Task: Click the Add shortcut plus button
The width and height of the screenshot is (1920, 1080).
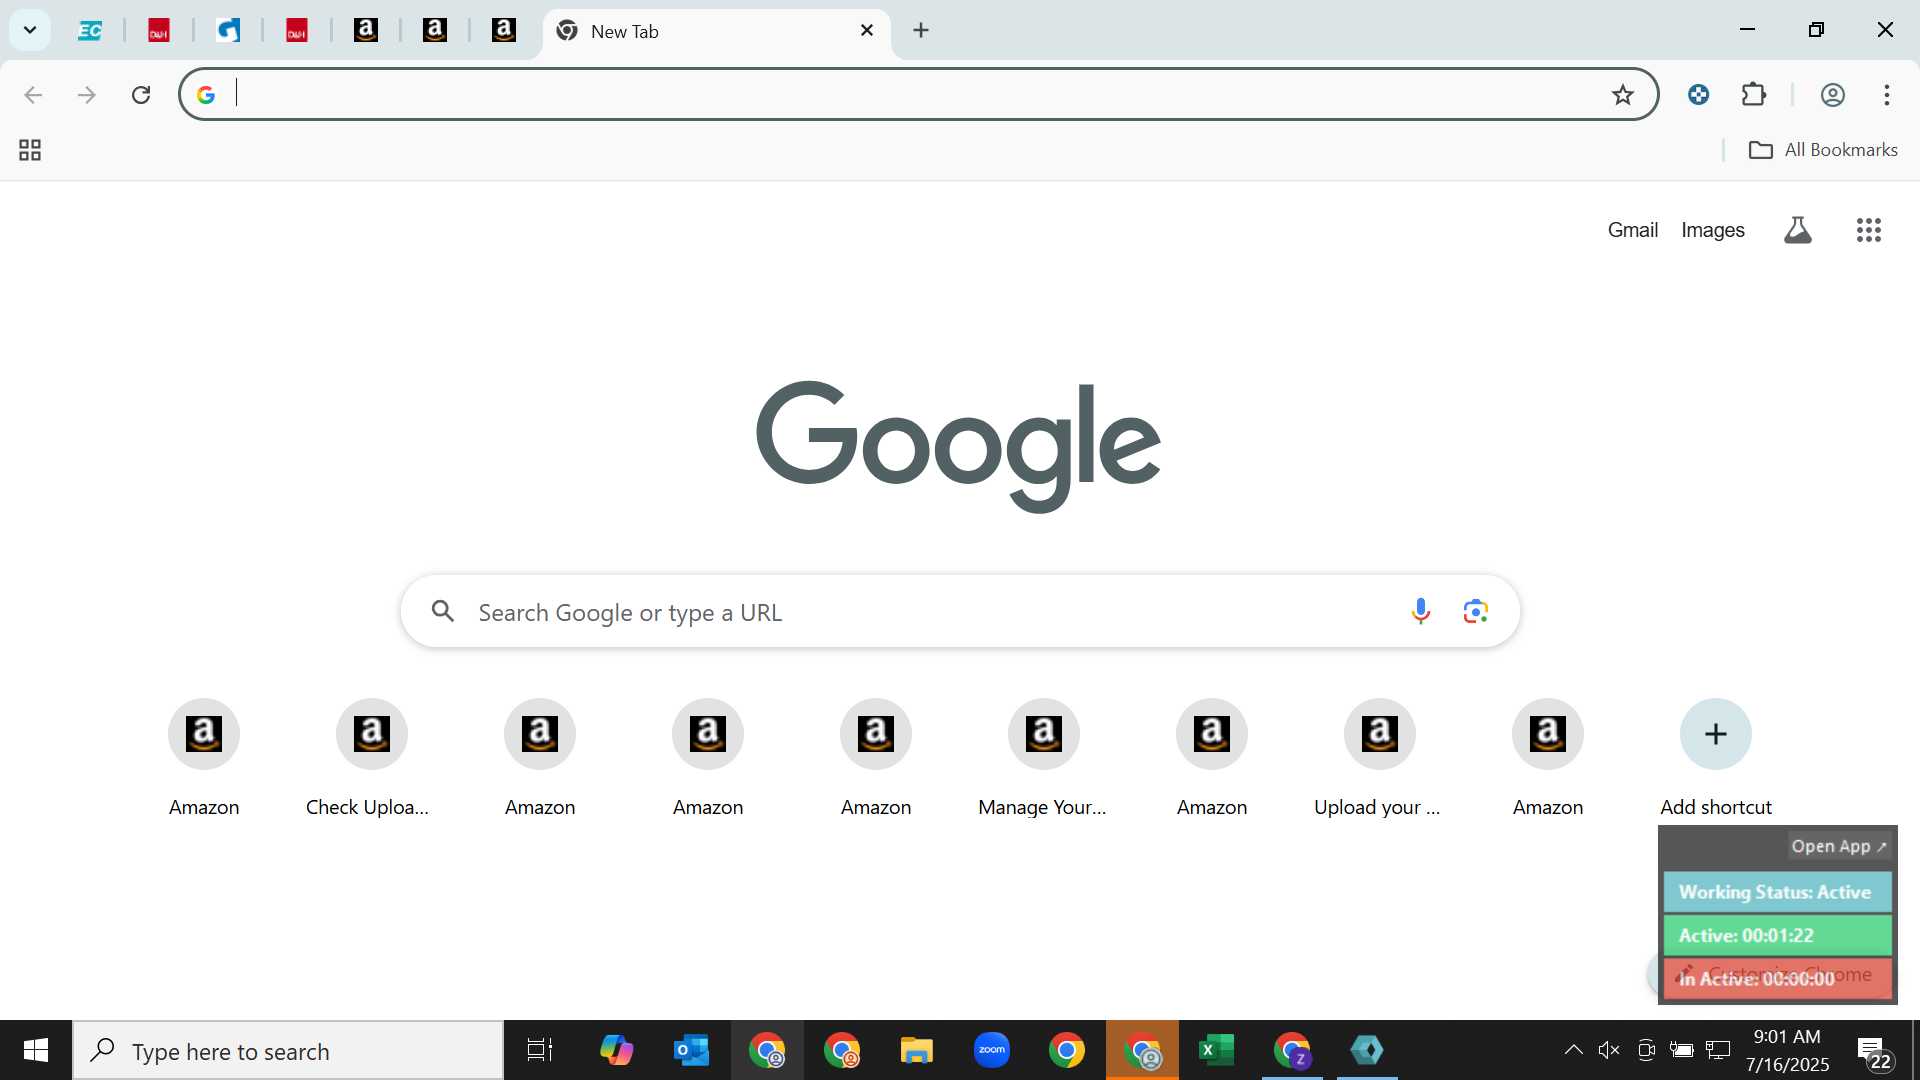Action: pyautogui.click(x=1715, y=734)
